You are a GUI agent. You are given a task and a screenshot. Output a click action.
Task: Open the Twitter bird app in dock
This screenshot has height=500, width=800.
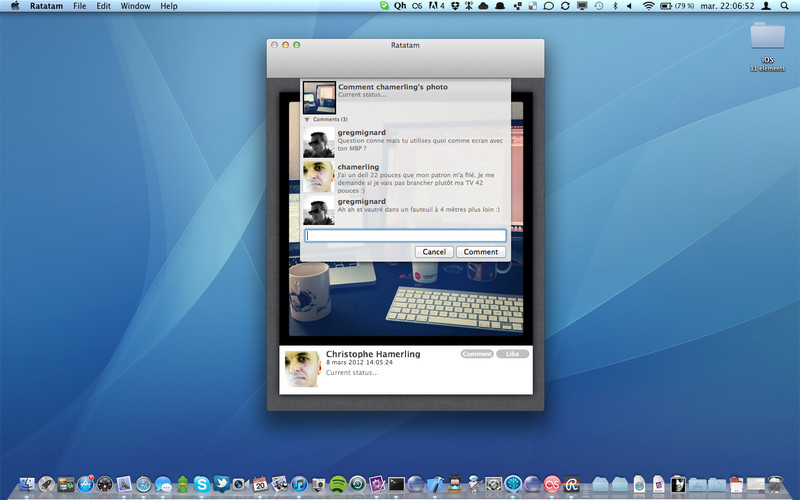click(x=221, y=484)
